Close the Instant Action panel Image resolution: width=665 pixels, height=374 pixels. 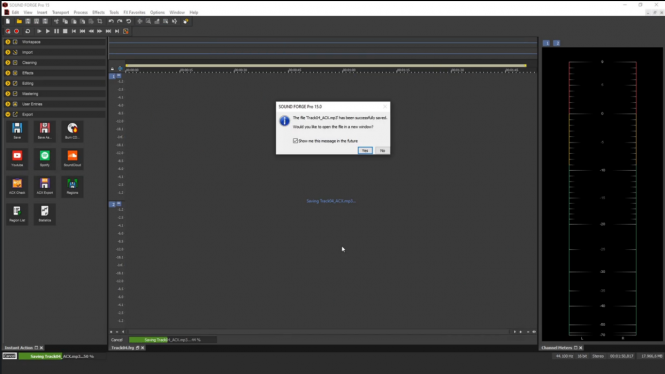42,348
